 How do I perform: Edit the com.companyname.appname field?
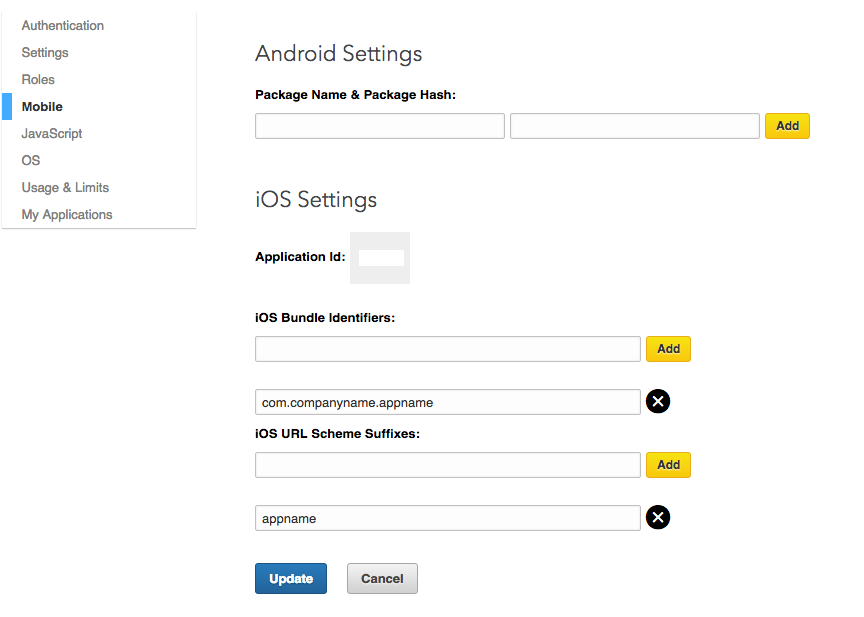coord(447,402)
